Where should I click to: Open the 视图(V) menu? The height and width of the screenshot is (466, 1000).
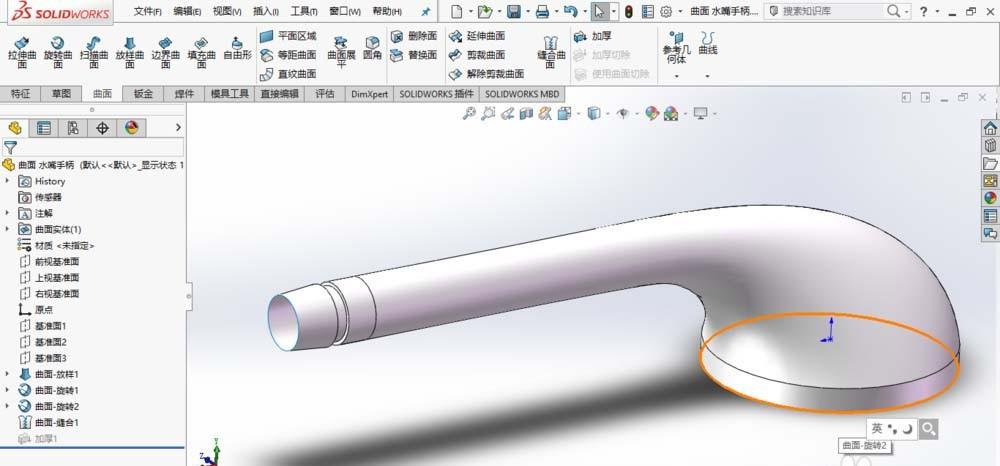coord(226,11)
